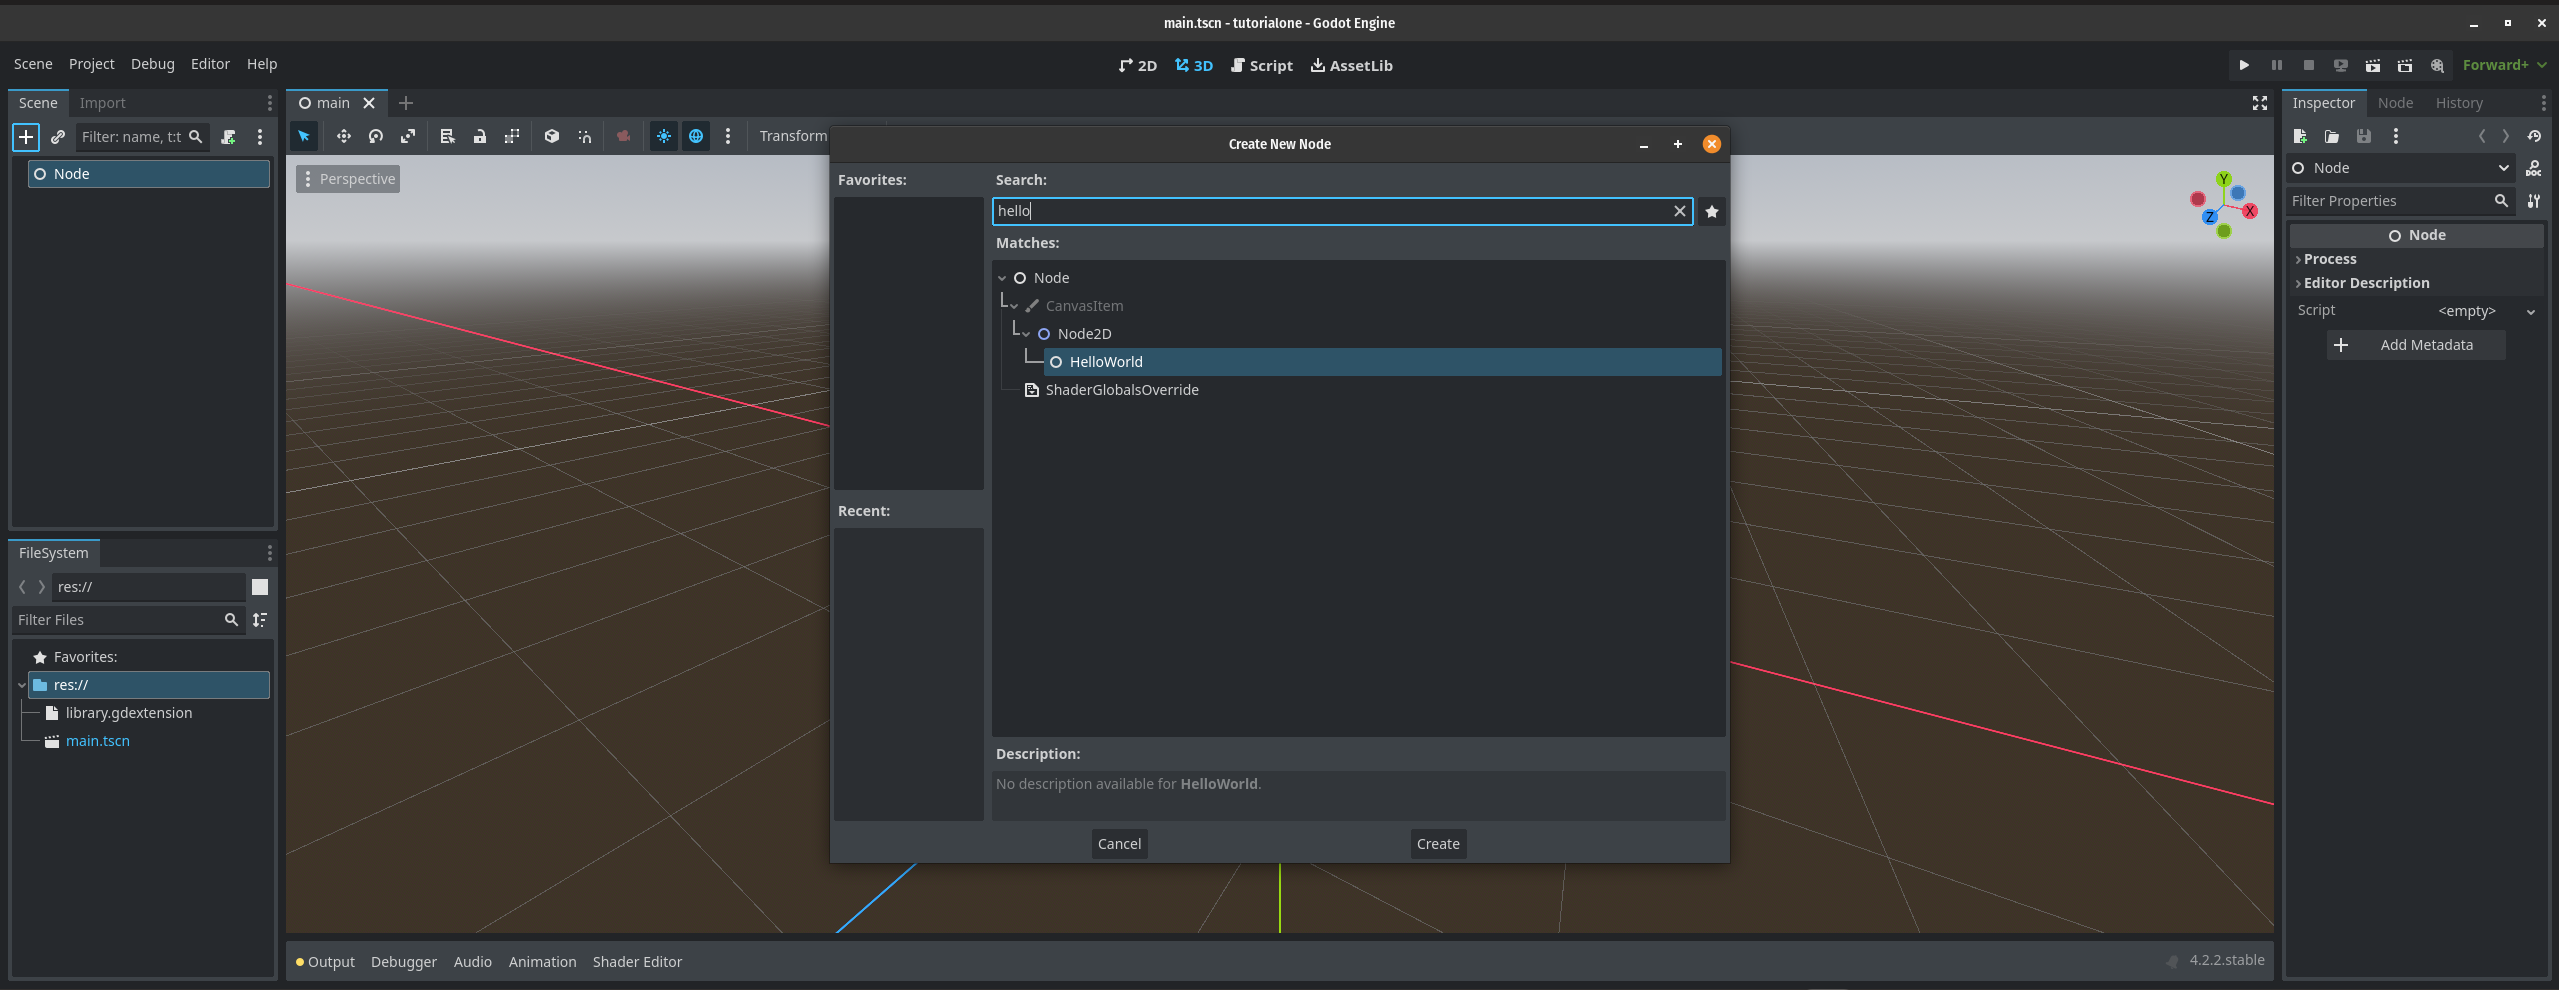This screenshot has width=2559, height=990.
Task: Switch to the 2D workspace
Action: click(1138, 65)
